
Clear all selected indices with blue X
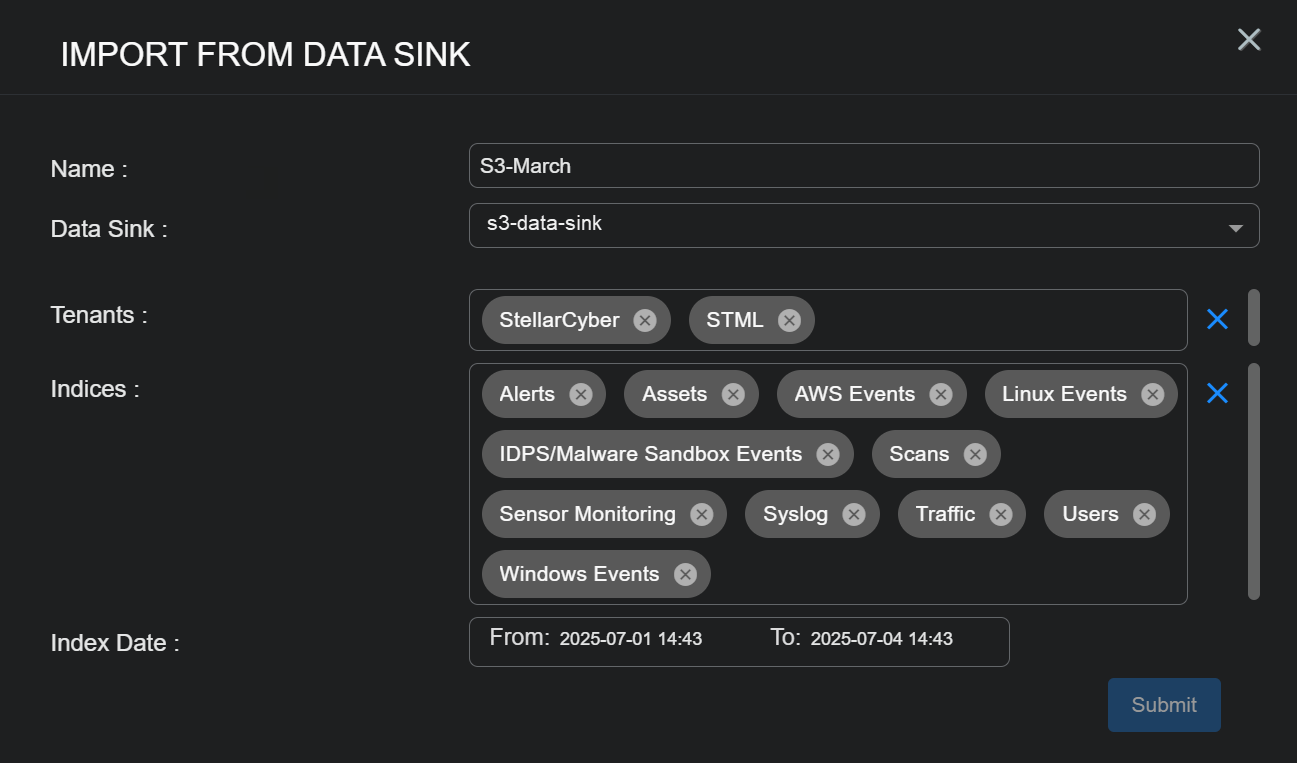[1217, 393]
